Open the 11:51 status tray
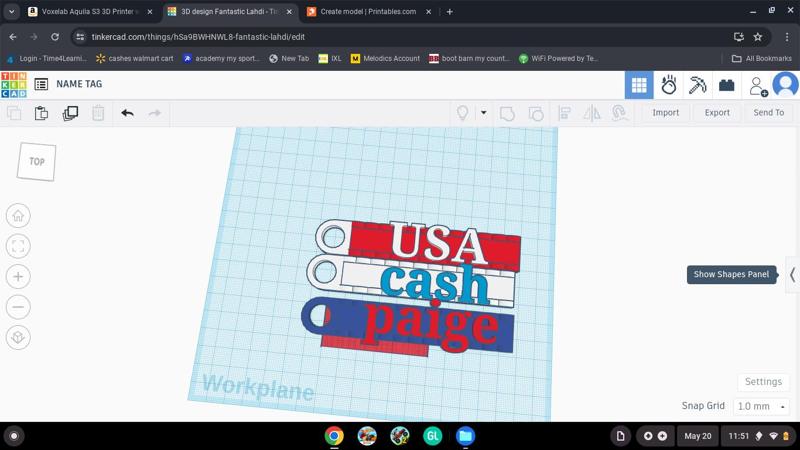The width and height of the screenshot is (800, 450). click(759, 436)
